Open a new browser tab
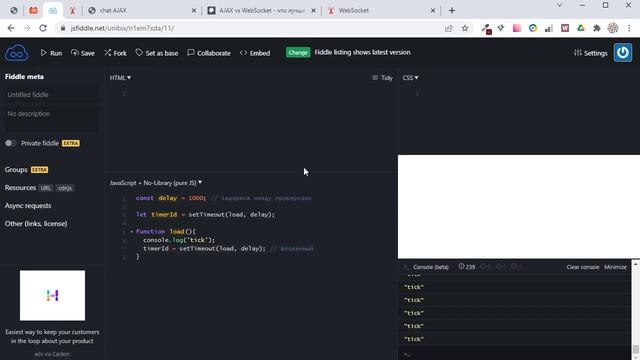This screenshot has height=360, width=640. coord(452,11)
